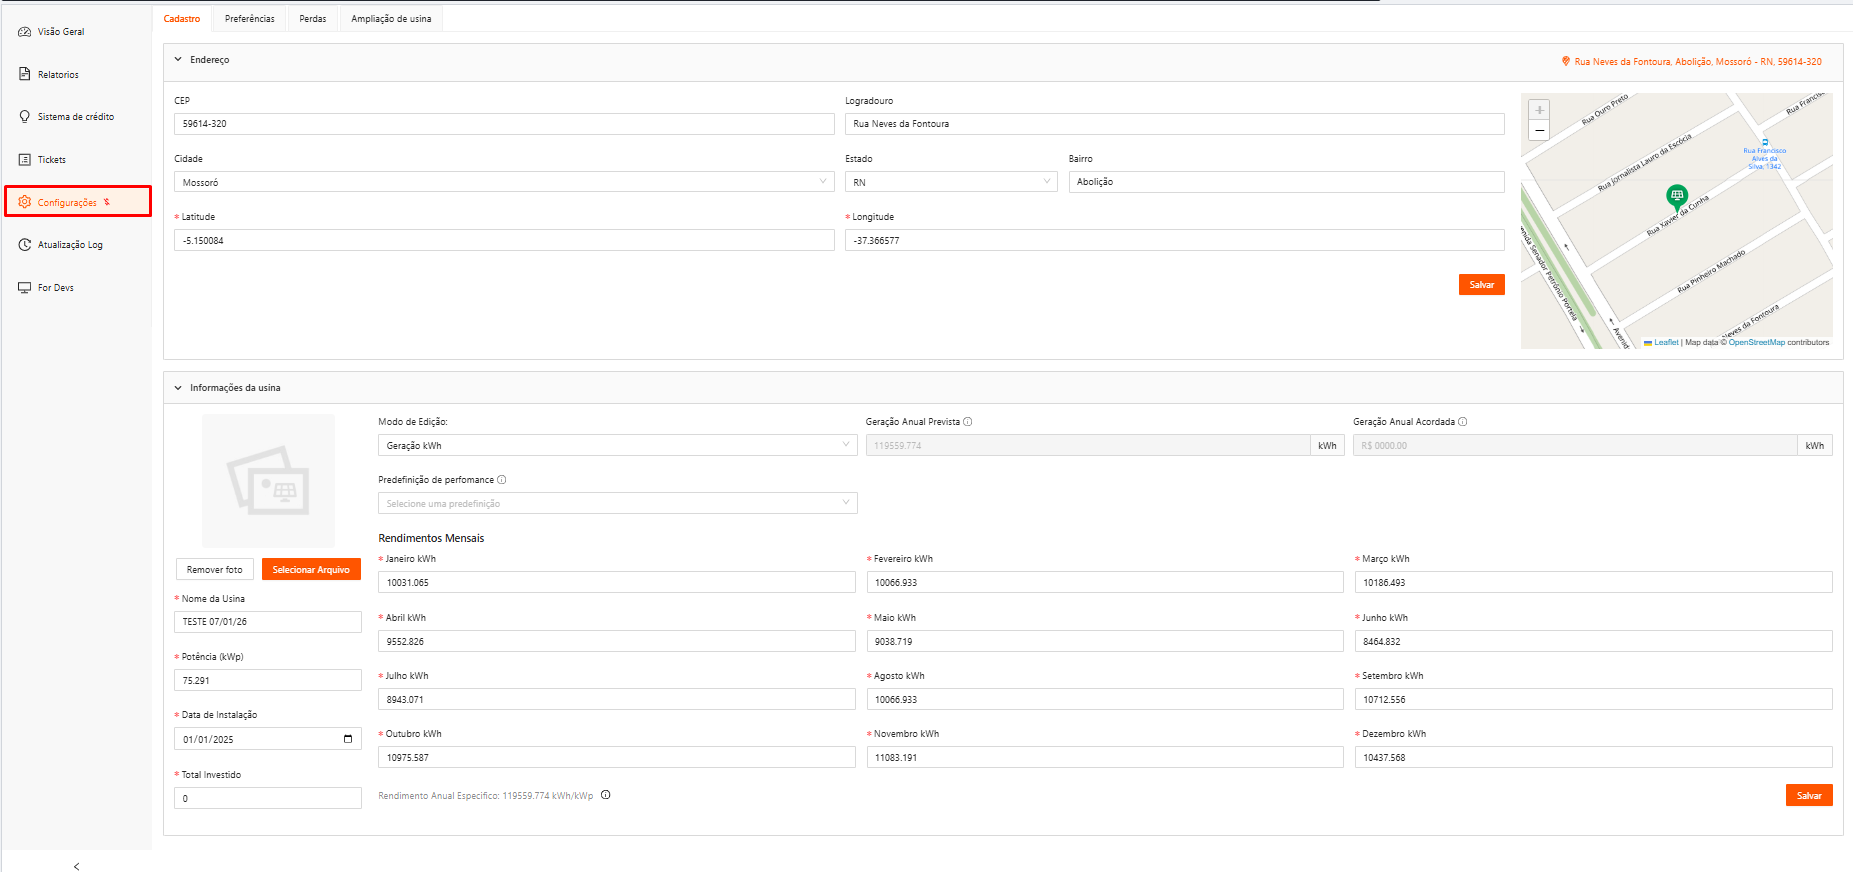1853x872 pixels.
Task: Click the Março kWh field
Action: coord(1594,582)
